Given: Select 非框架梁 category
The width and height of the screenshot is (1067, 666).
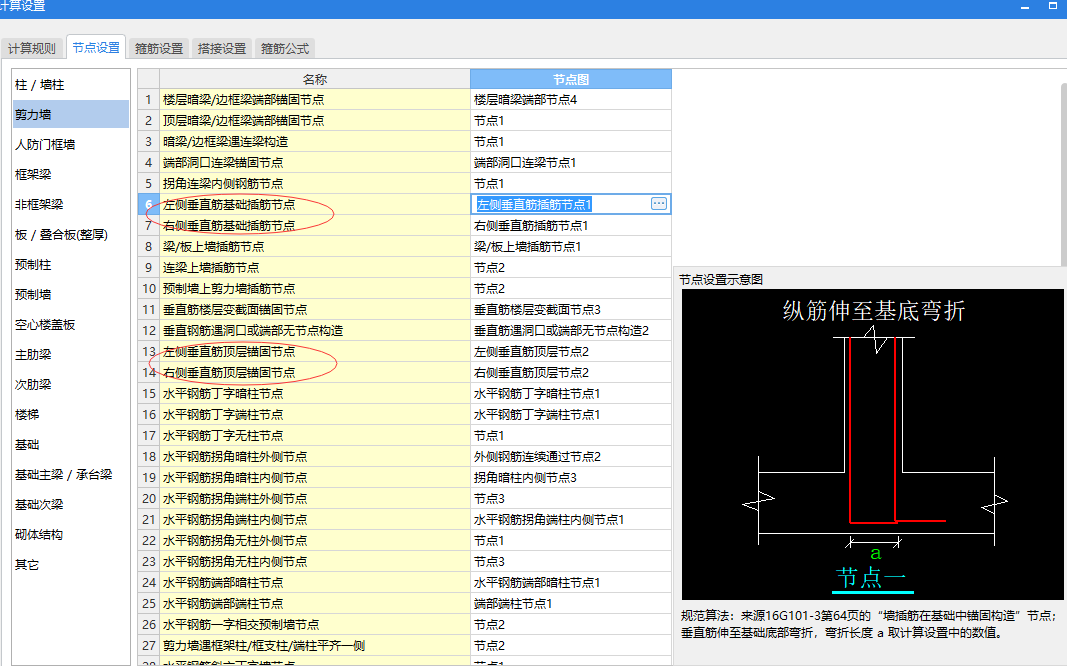Looking at the screenshot, I should (x=71, y=204).
